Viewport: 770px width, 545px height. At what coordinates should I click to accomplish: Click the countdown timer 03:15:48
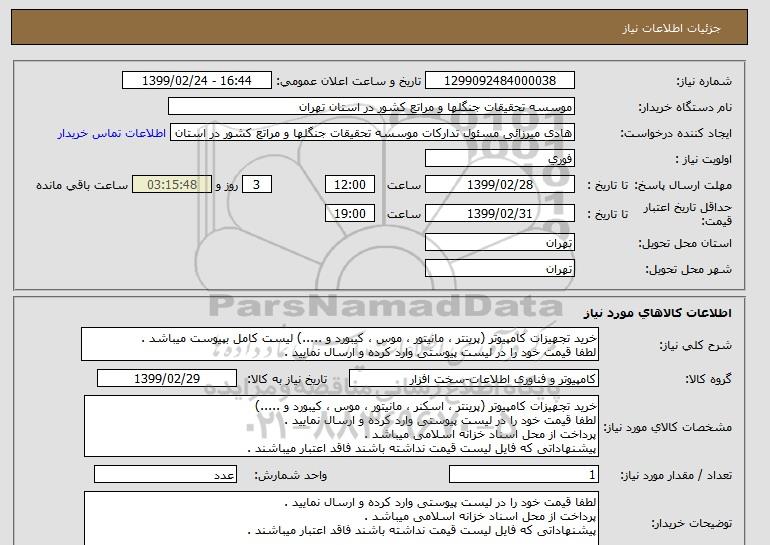pyautogui.click(x=172, y=185)
